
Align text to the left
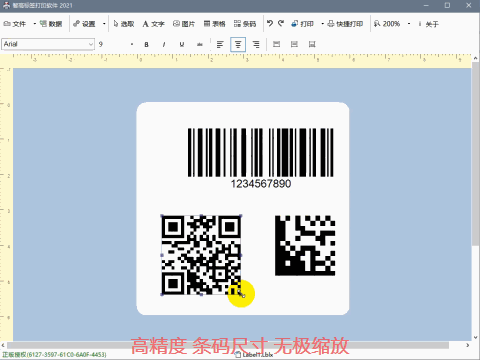220,44
